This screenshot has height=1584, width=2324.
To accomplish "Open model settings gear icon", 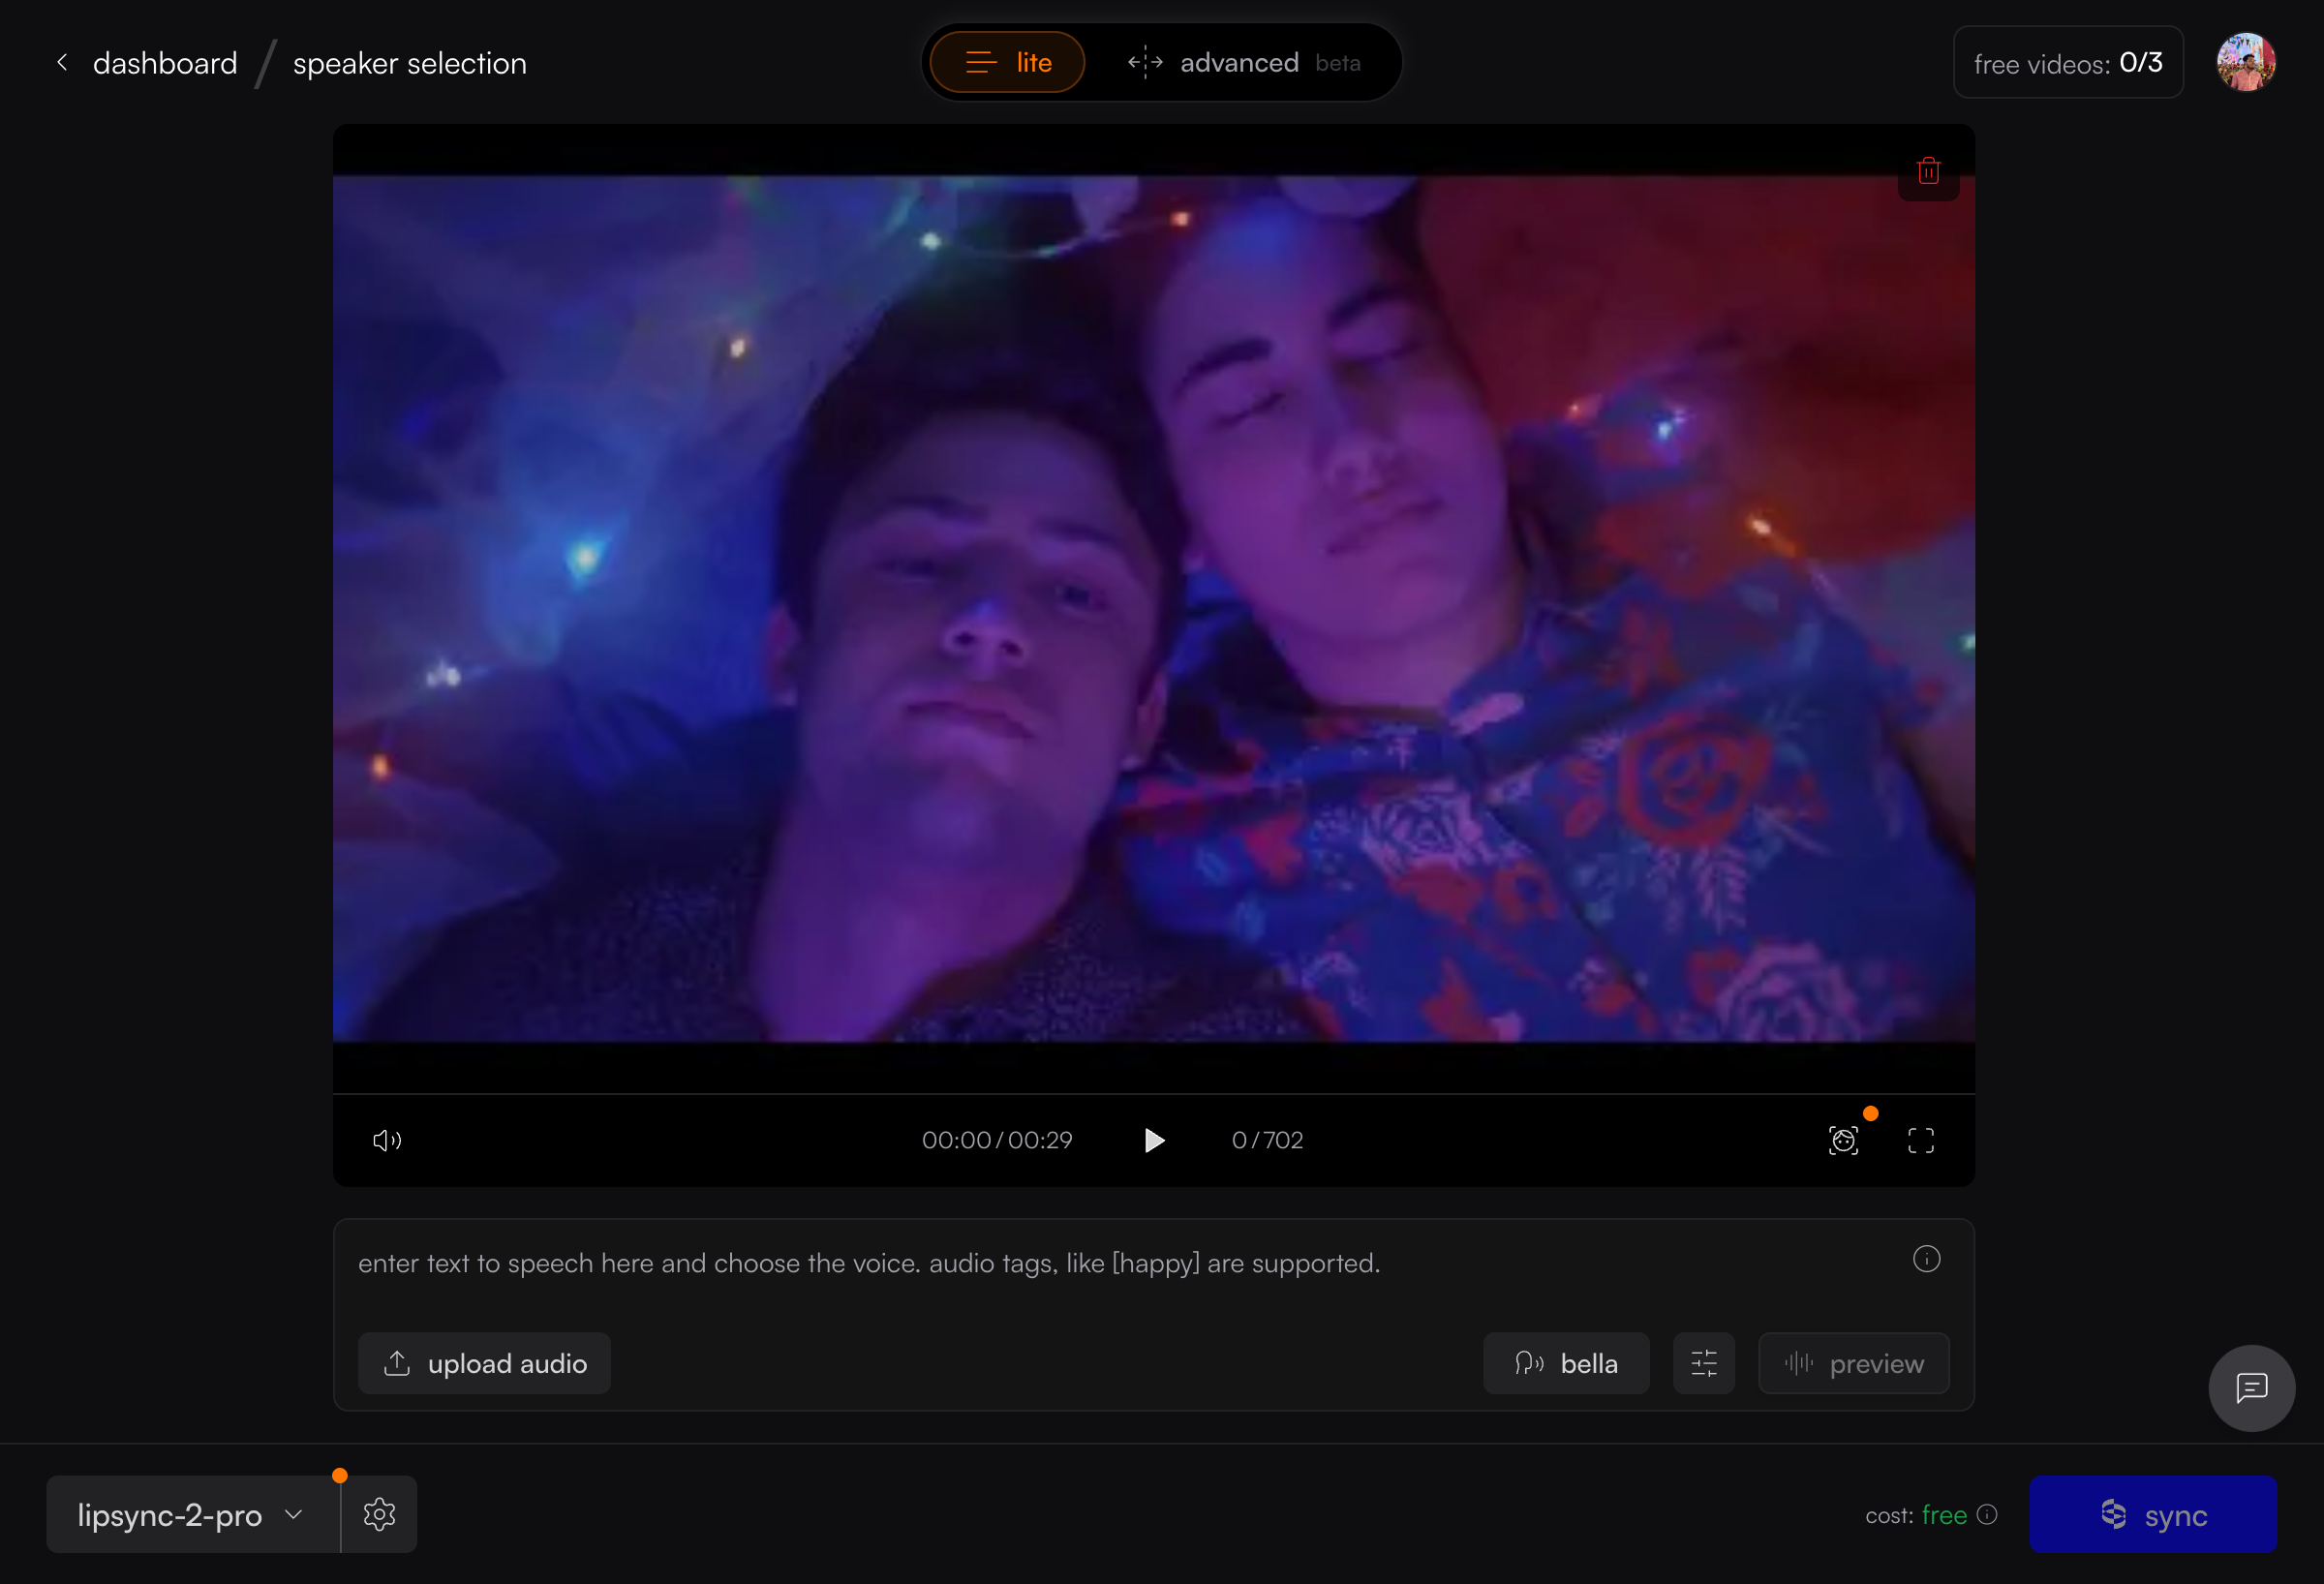I will point(379,1514).
